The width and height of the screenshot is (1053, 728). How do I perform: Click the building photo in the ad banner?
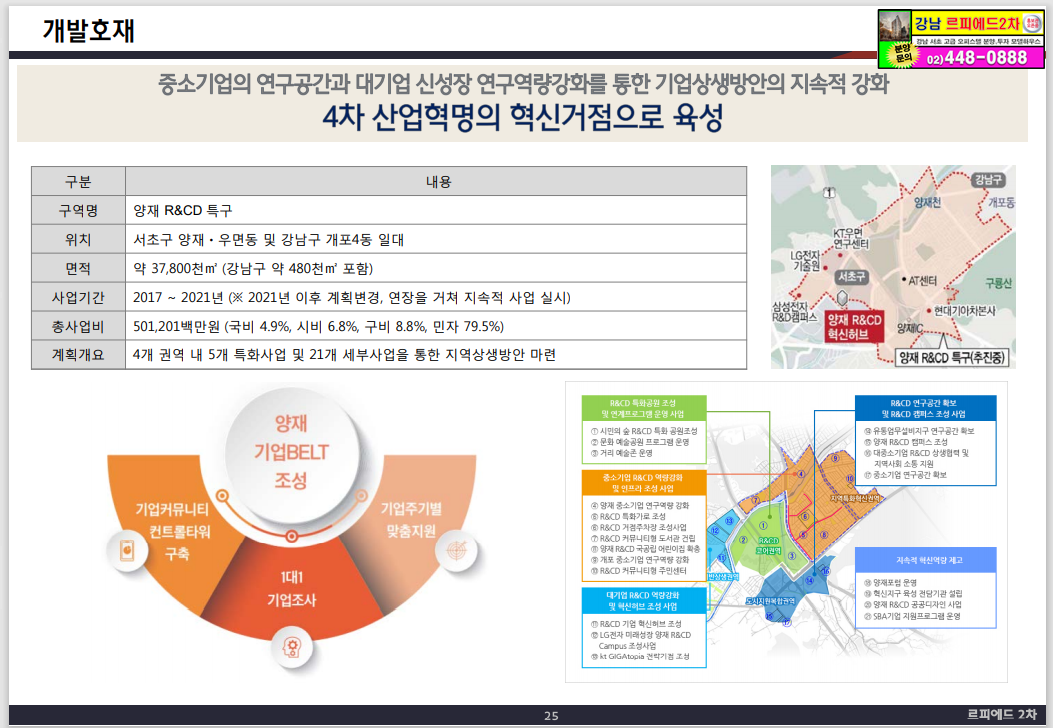point(895,27)
